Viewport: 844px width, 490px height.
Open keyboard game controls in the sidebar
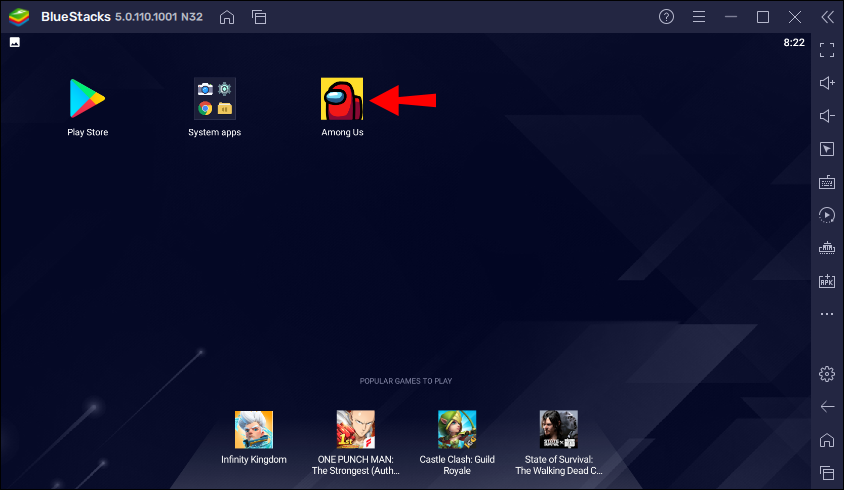[x=827, y=183]
